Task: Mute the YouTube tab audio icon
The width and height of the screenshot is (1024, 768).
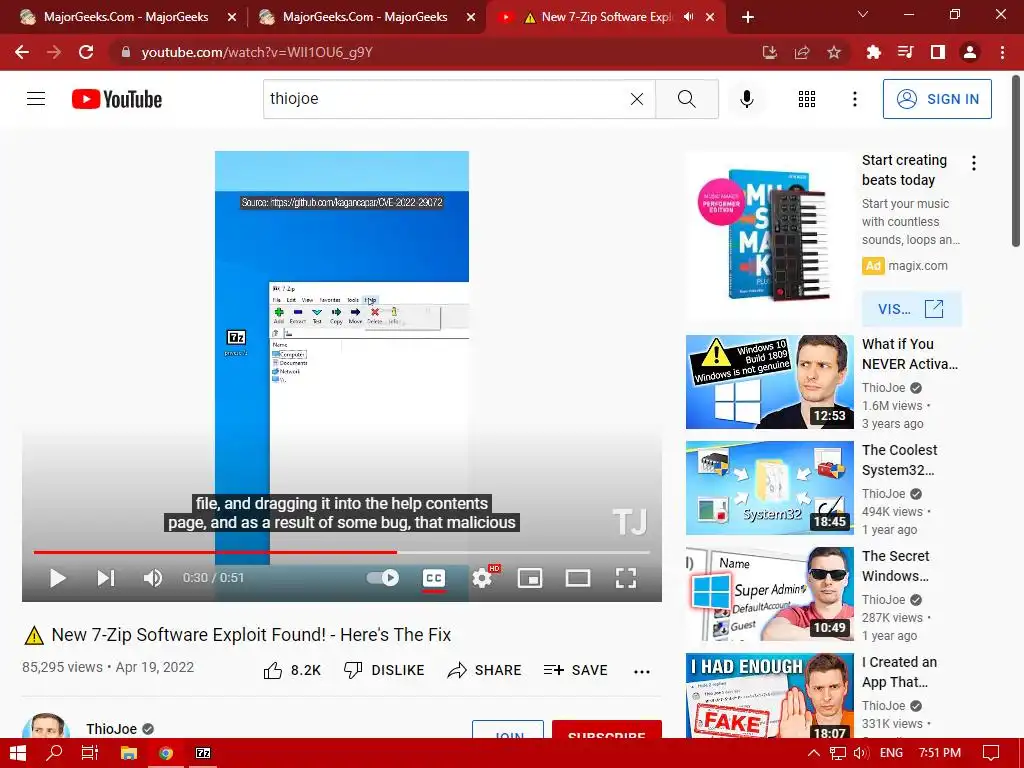Action: (688, 17)
